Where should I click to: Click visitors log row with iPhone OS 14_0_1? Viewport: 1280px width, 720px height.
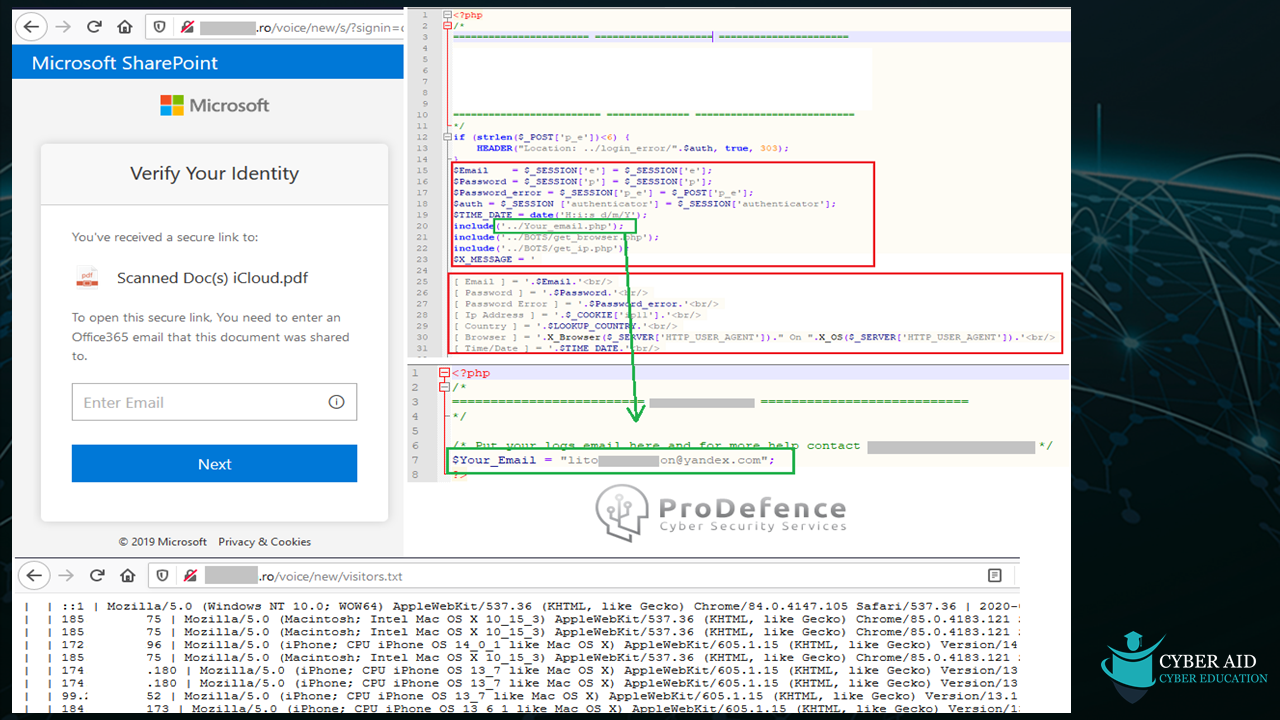[520, 645]
